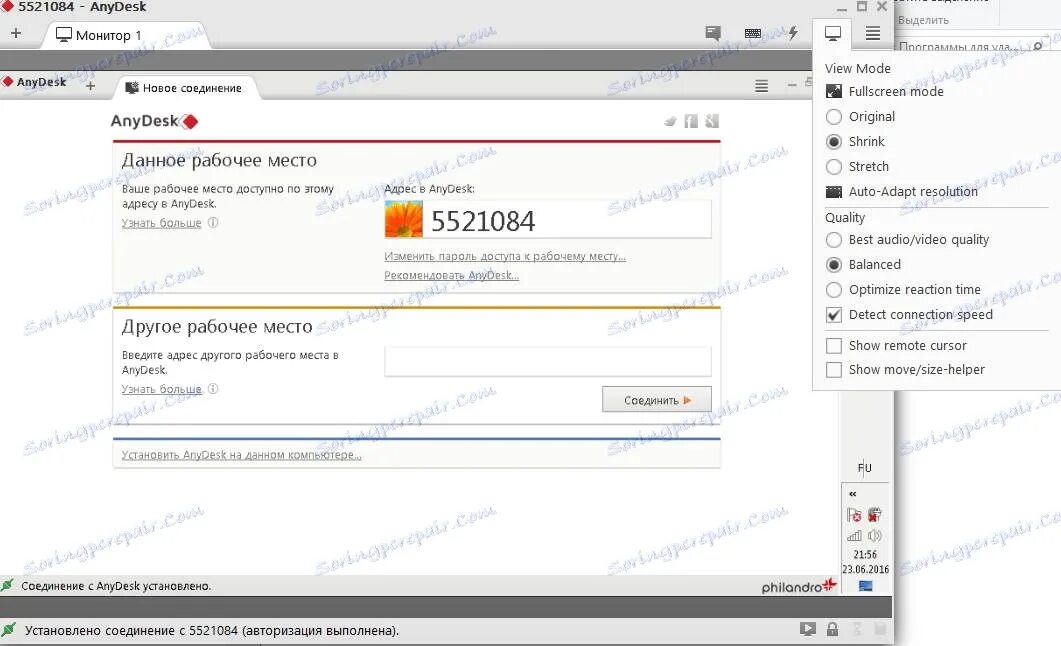Add a new session tab with plus

tap(16, 33)
